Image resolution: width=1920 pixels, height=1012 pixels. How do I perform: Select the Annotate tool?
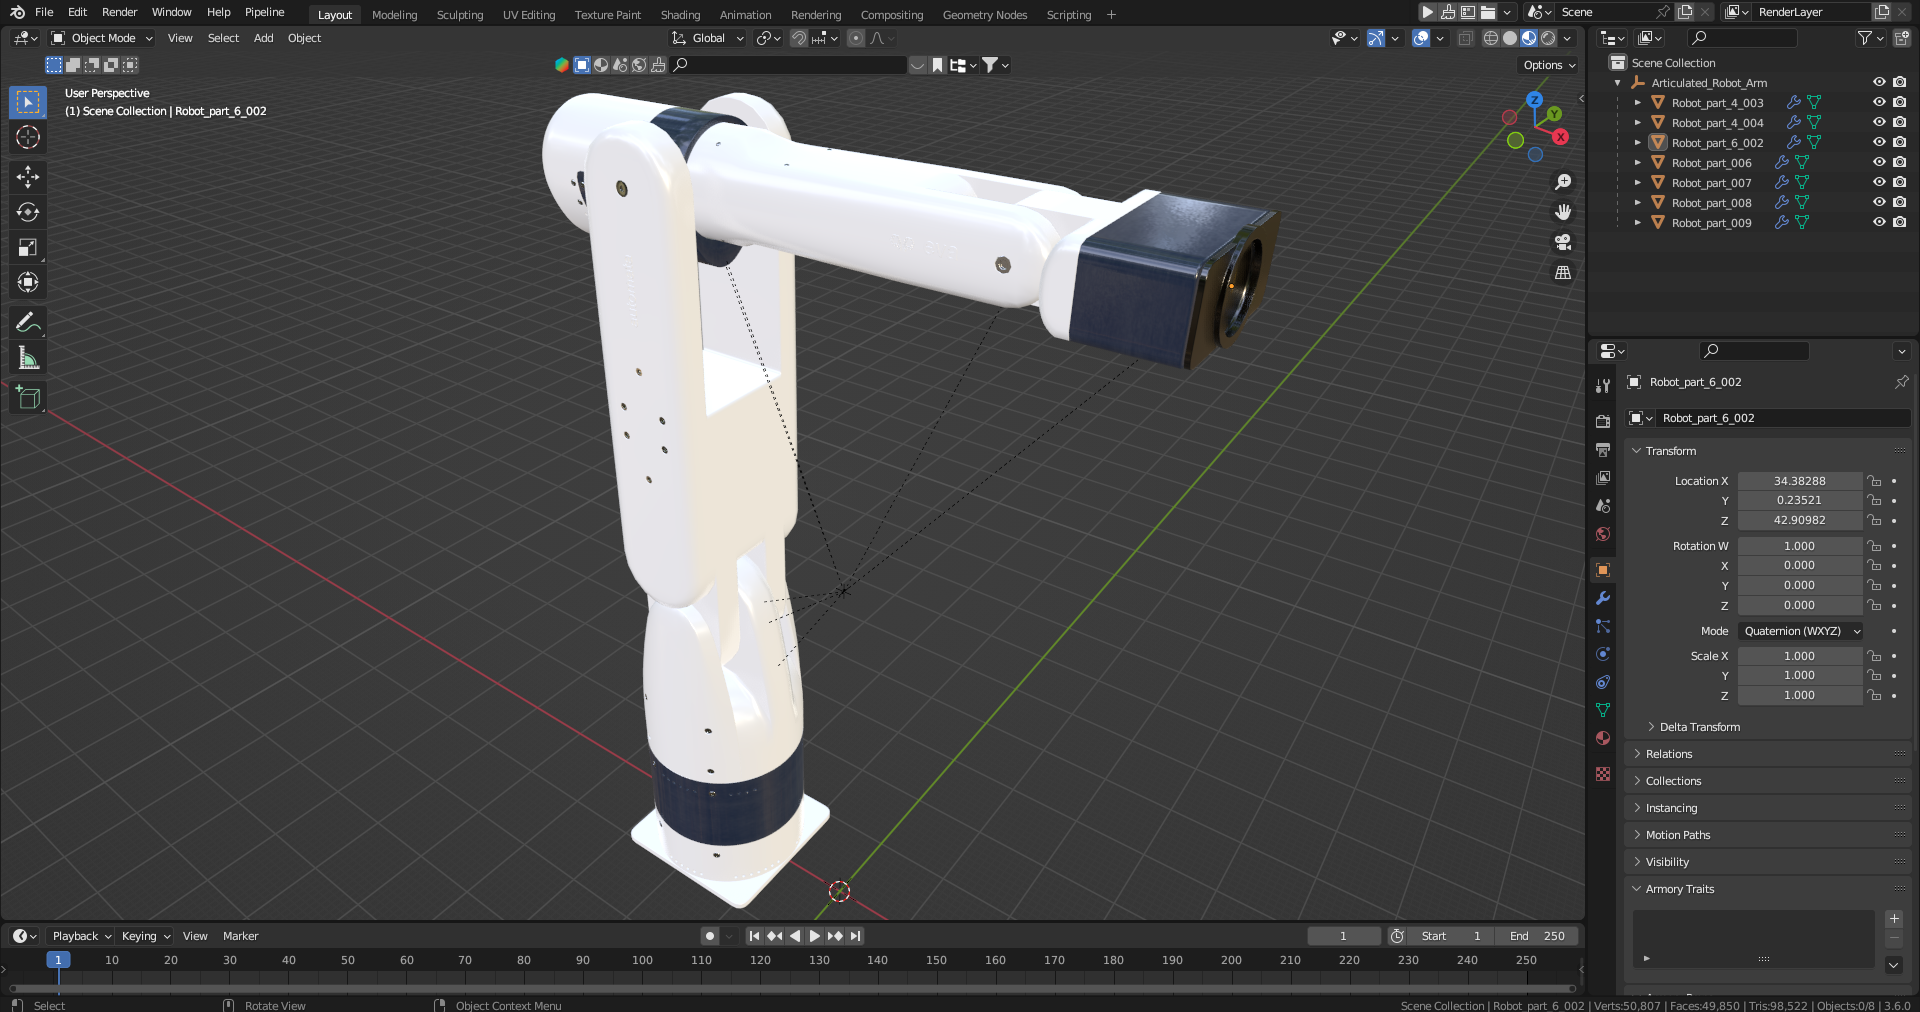[28, 322]
